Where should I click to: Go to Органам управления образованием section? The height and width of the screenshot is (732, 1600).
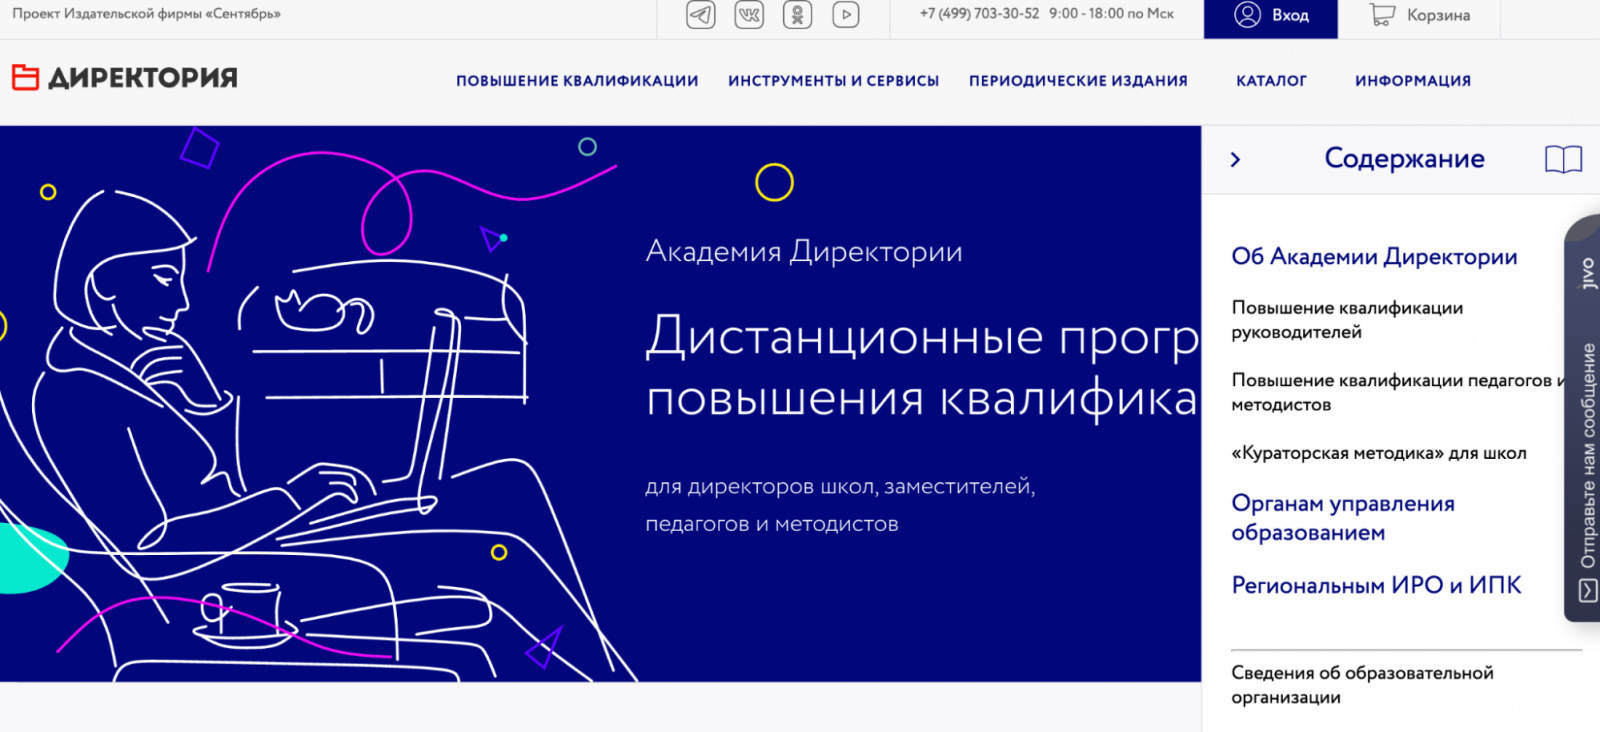[x=1343, y=518]
